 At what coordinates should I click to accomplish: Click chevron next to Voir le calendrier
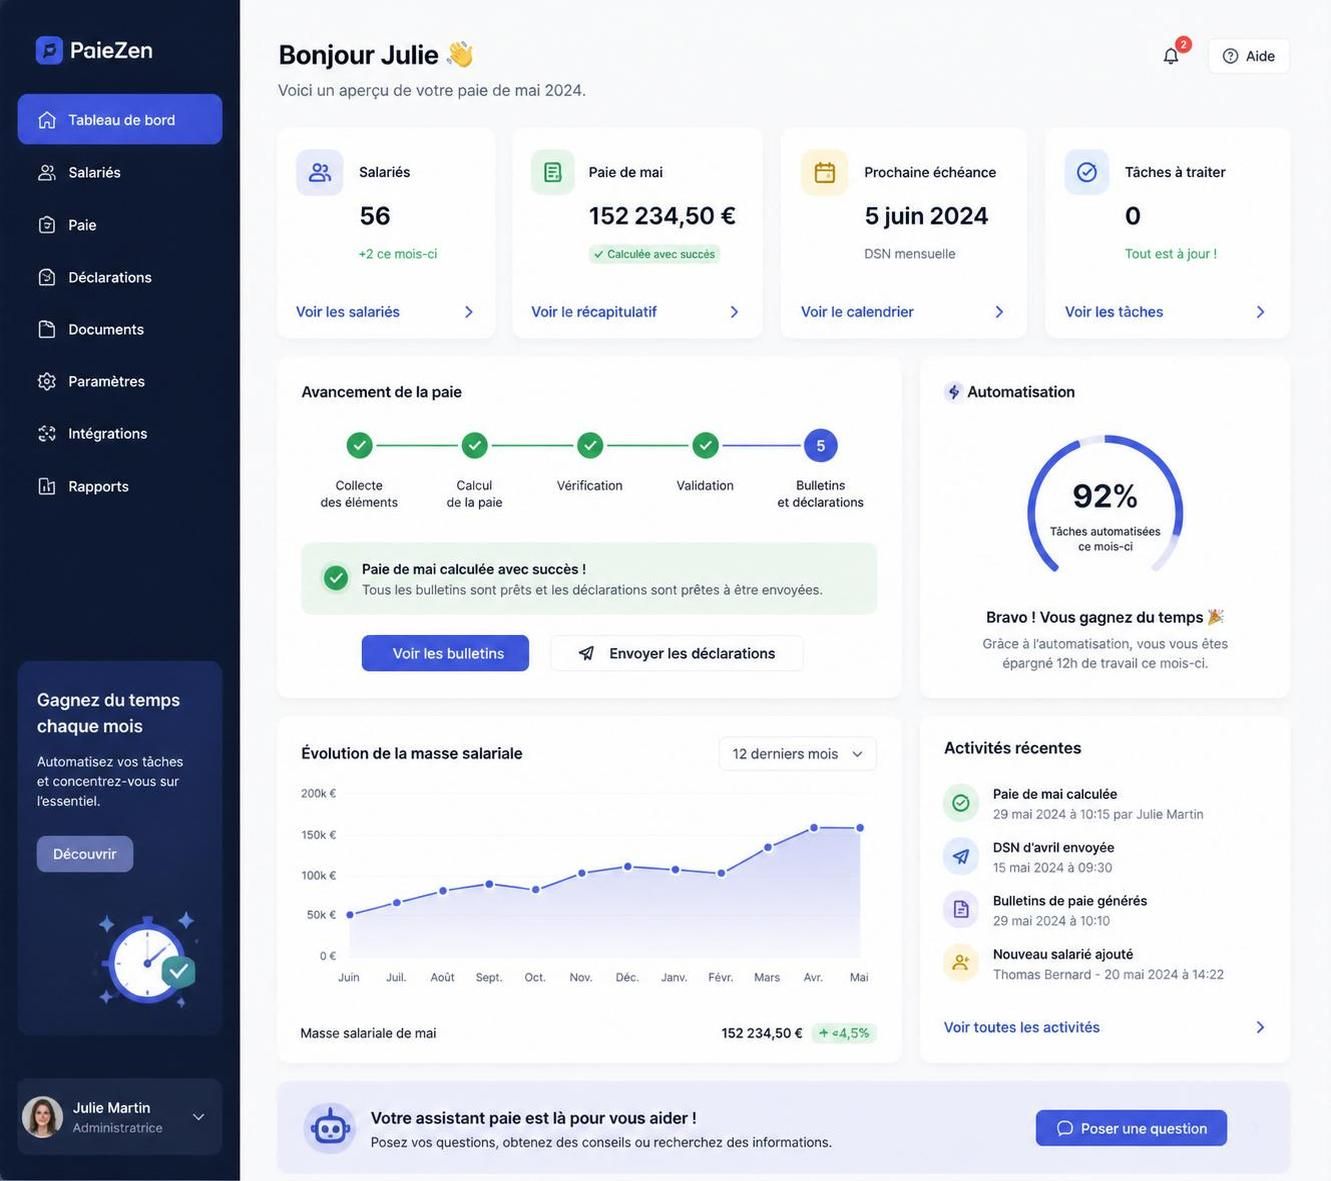[999, 312]
